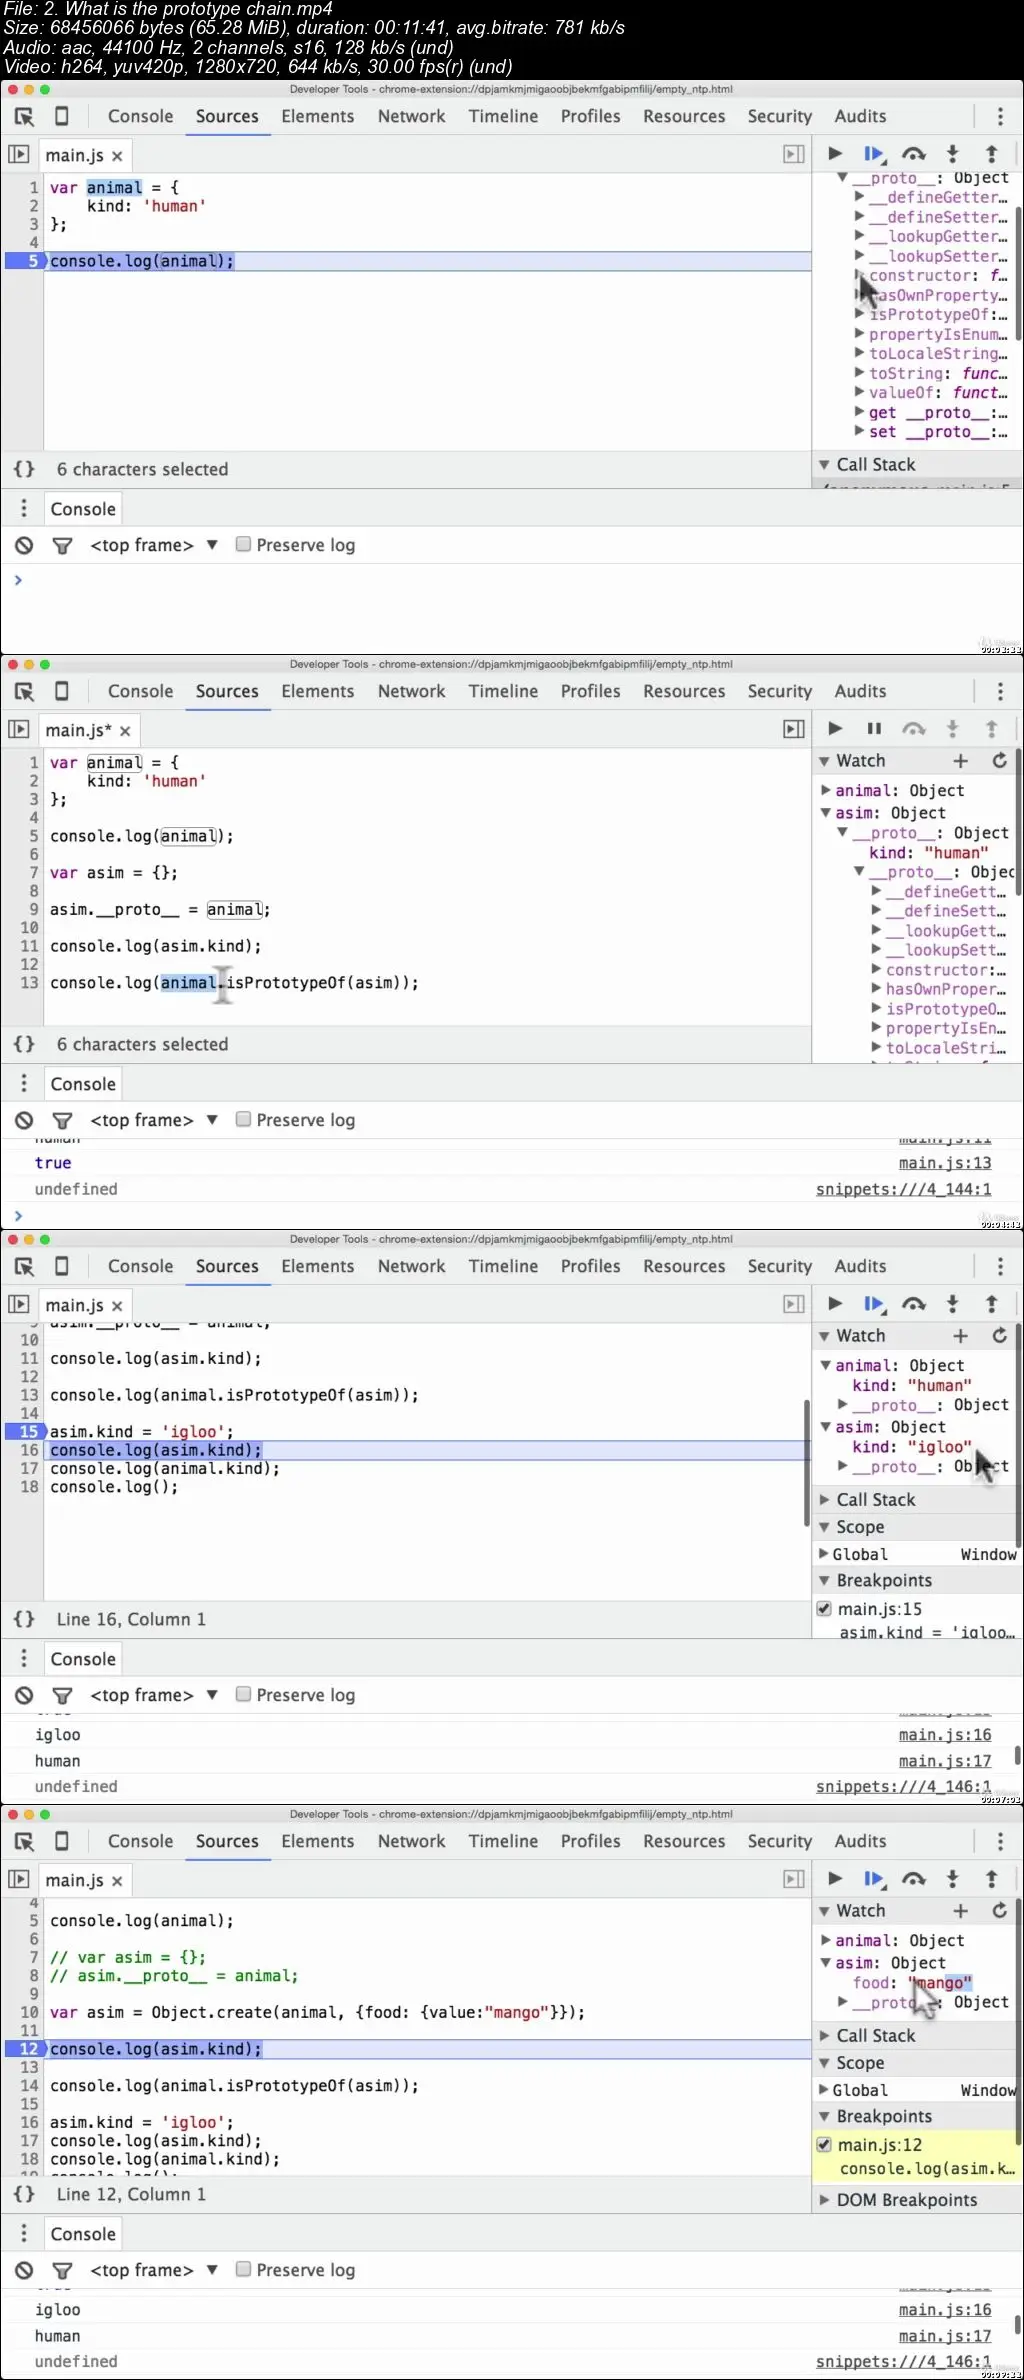
Task: Click step over in main.js:15 breakpoint frame
Action: pos(914,1304)
